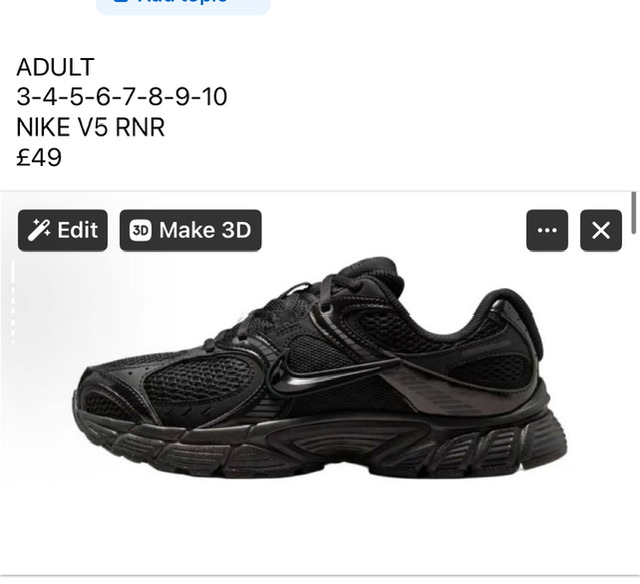This screenshot has width=640, height=584.
Task: Click the NIKE V5 RNR text line
Action: [x=91, y=127]
